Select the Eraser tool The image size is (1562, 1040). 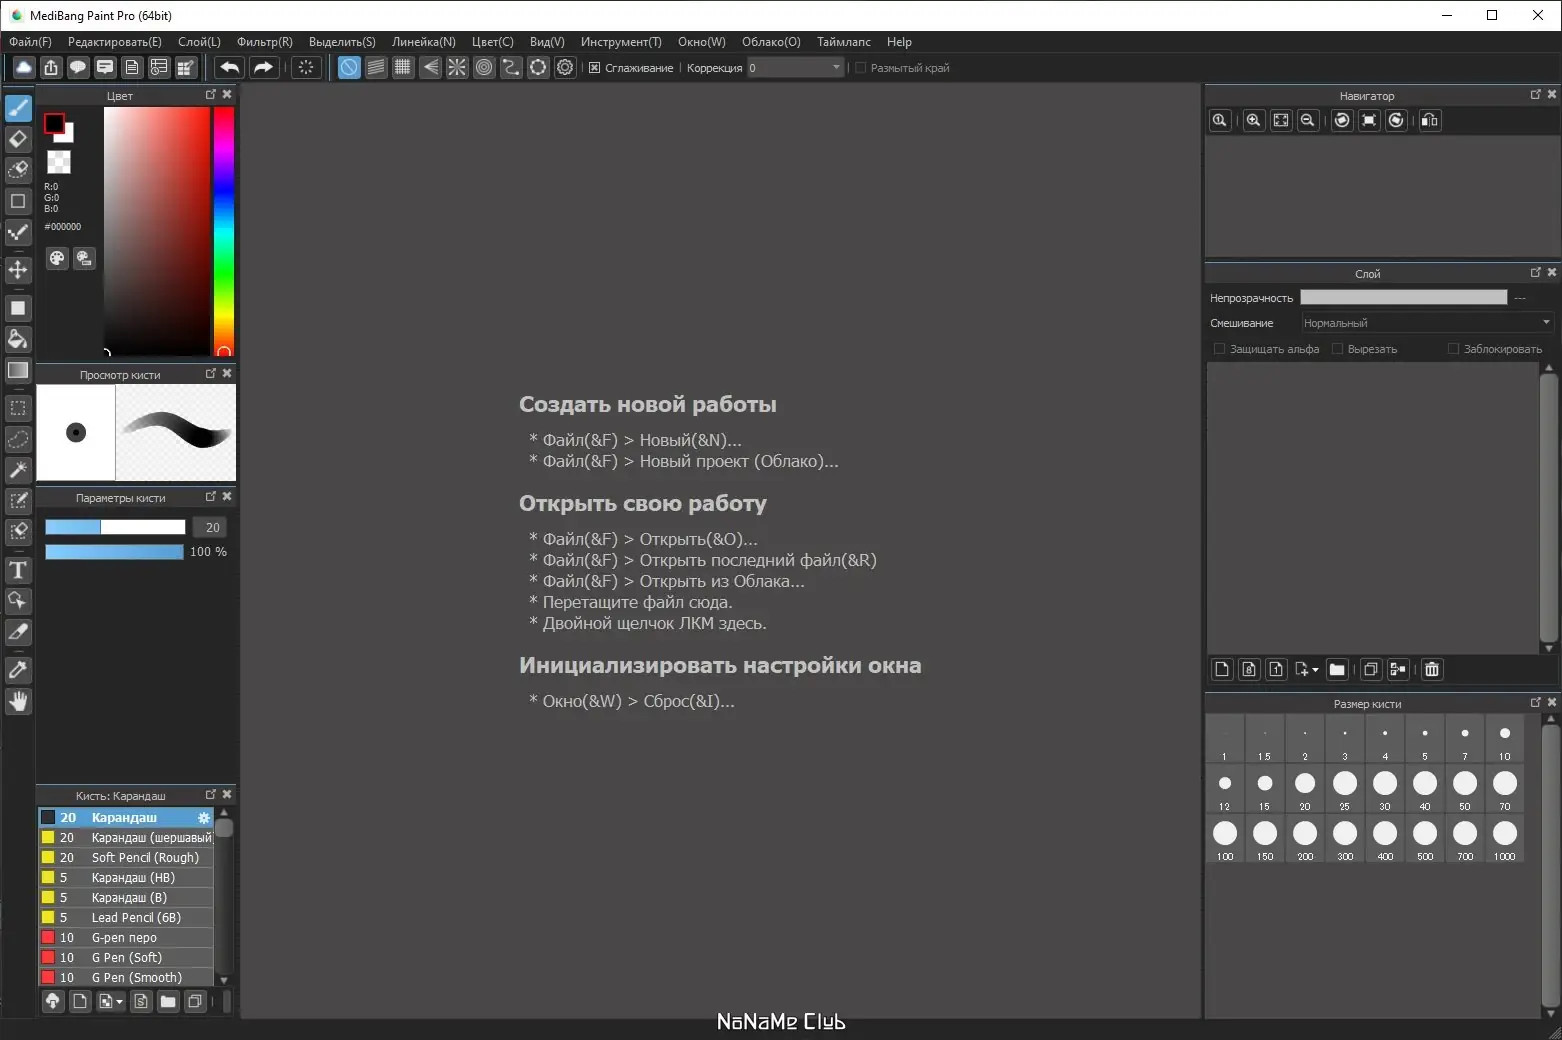tap(18, 139)
